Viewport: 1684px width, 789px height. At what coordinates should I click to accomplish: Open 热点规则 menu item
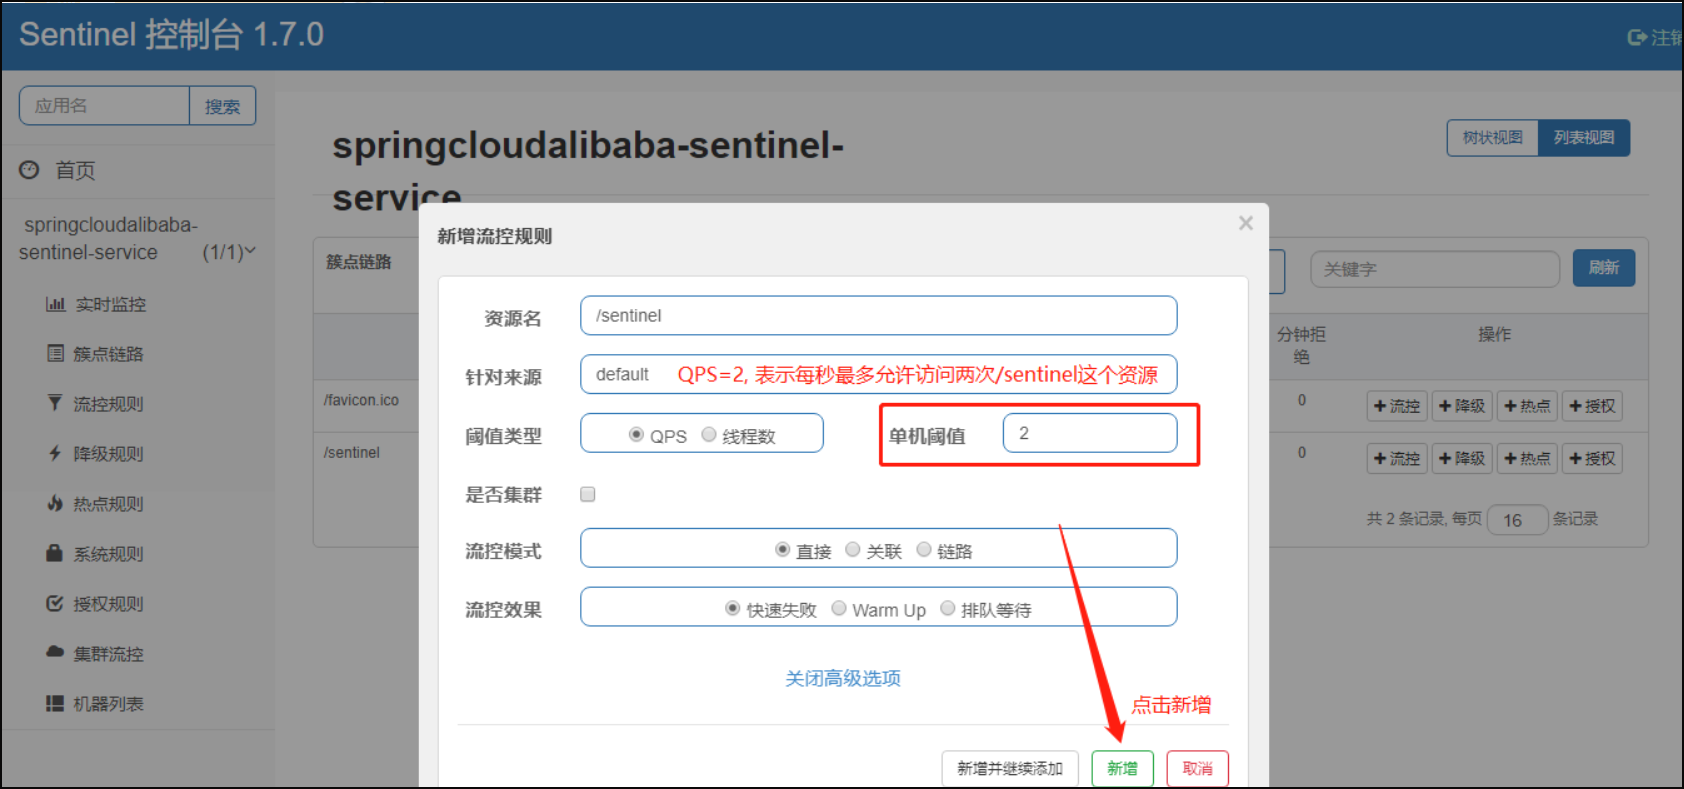click(108, 504)
